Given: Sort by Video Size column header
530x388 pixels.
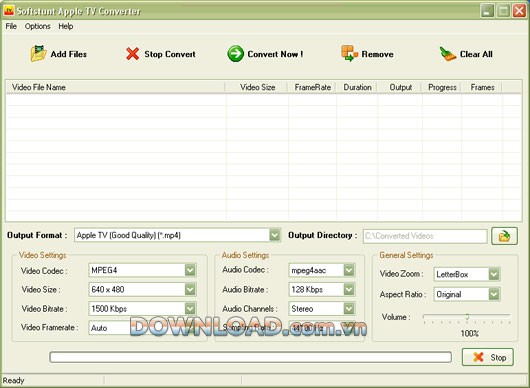Looking at the screenshot, I should pos(257,87).
